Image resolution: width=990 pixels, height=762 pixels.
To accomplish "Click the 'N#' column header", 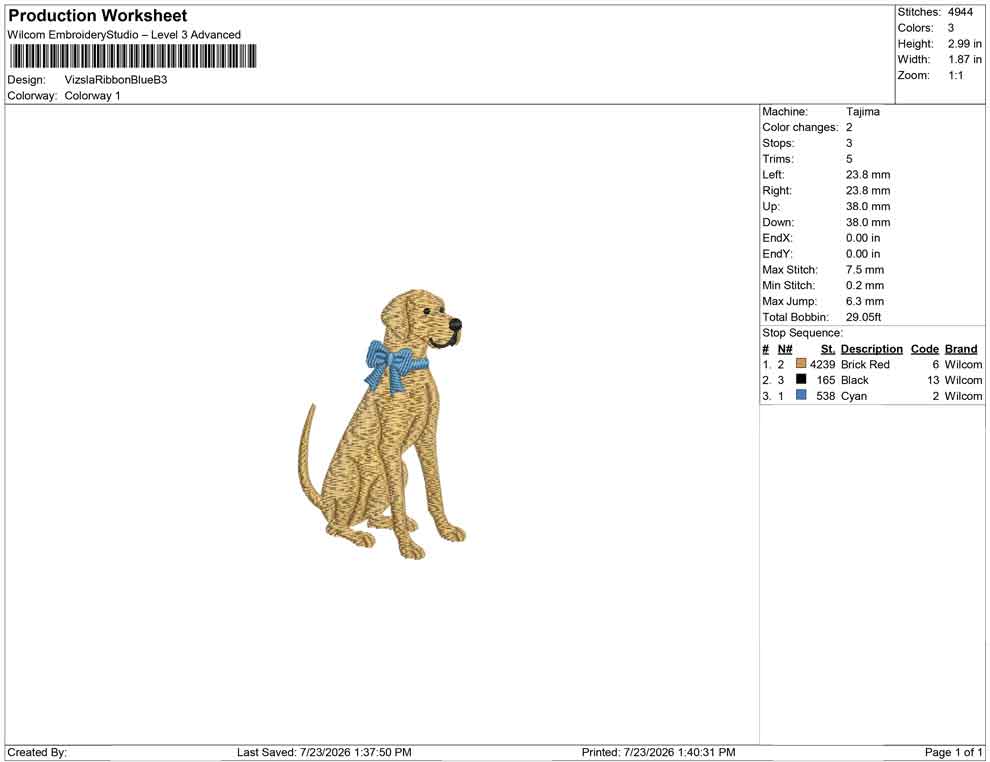I will [785, 349].
